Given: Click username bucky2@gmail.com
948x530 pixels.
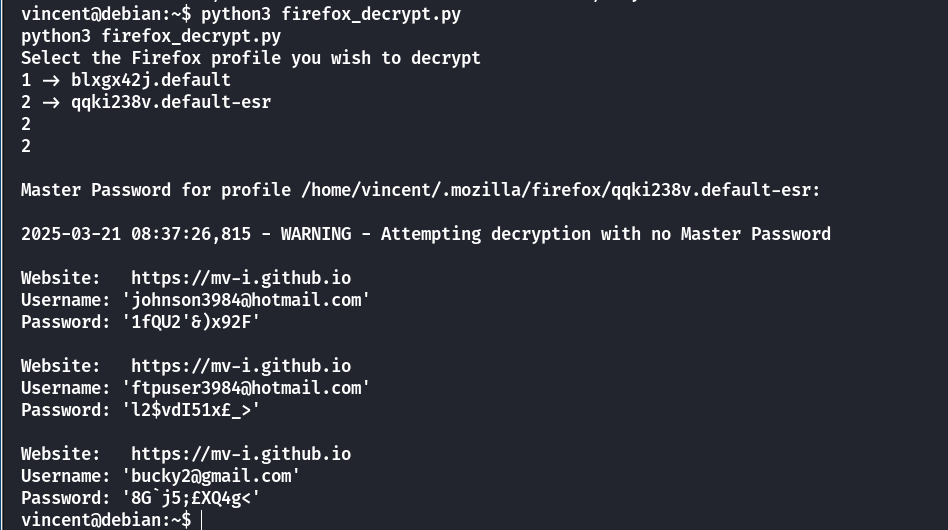Looking at the screenshot, I should [x=211, y=476].
